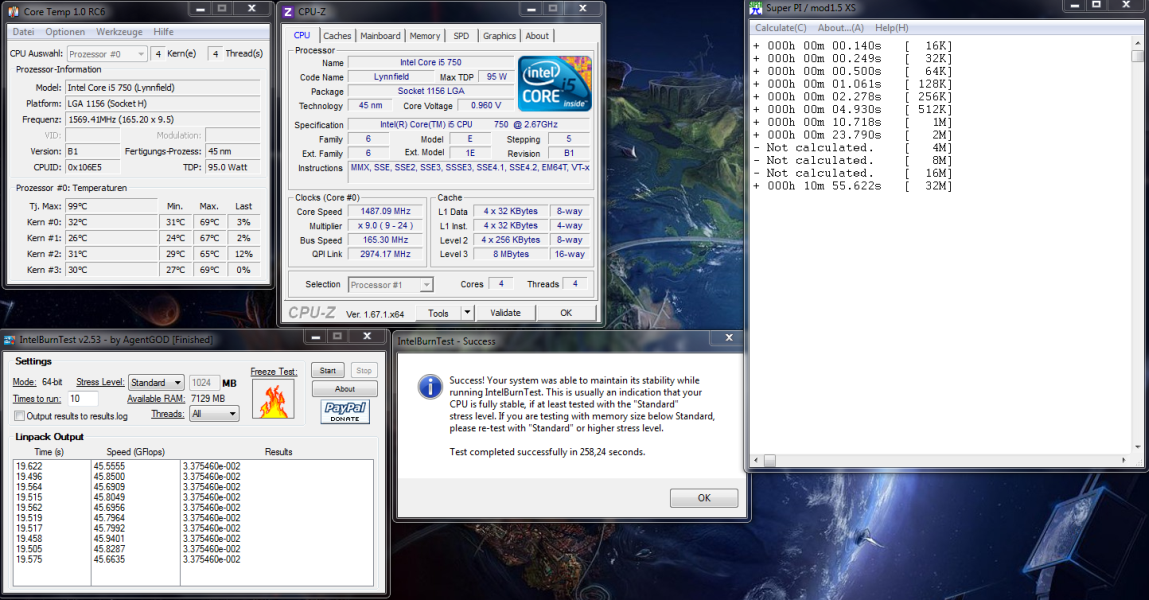The height and width of the screenshot is (600, 1149).
Task: Click the Core Speed 1487.09 MHz value
Action: tap(385, 211)
